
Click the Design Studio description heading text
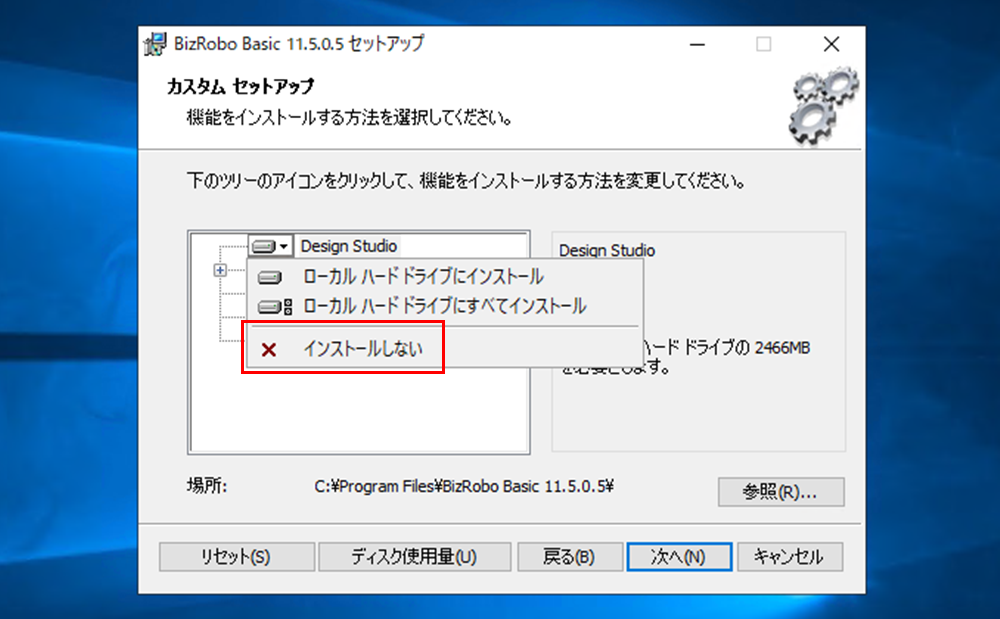(x=607, y=251)
